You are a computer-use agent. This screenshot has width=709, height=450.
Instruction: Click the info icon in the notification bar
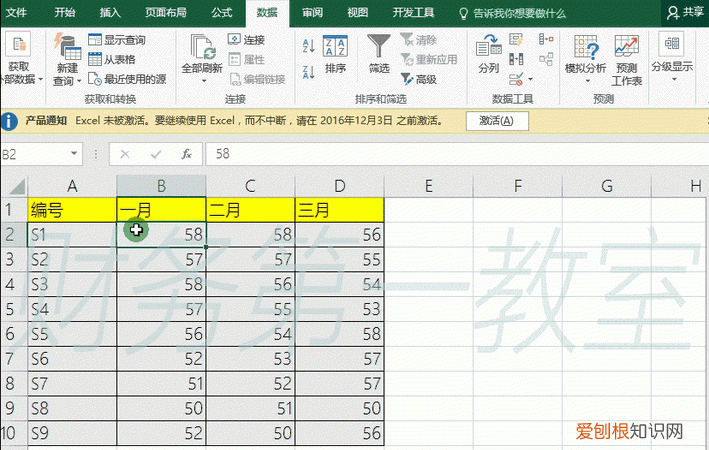[x=9, y=121]
